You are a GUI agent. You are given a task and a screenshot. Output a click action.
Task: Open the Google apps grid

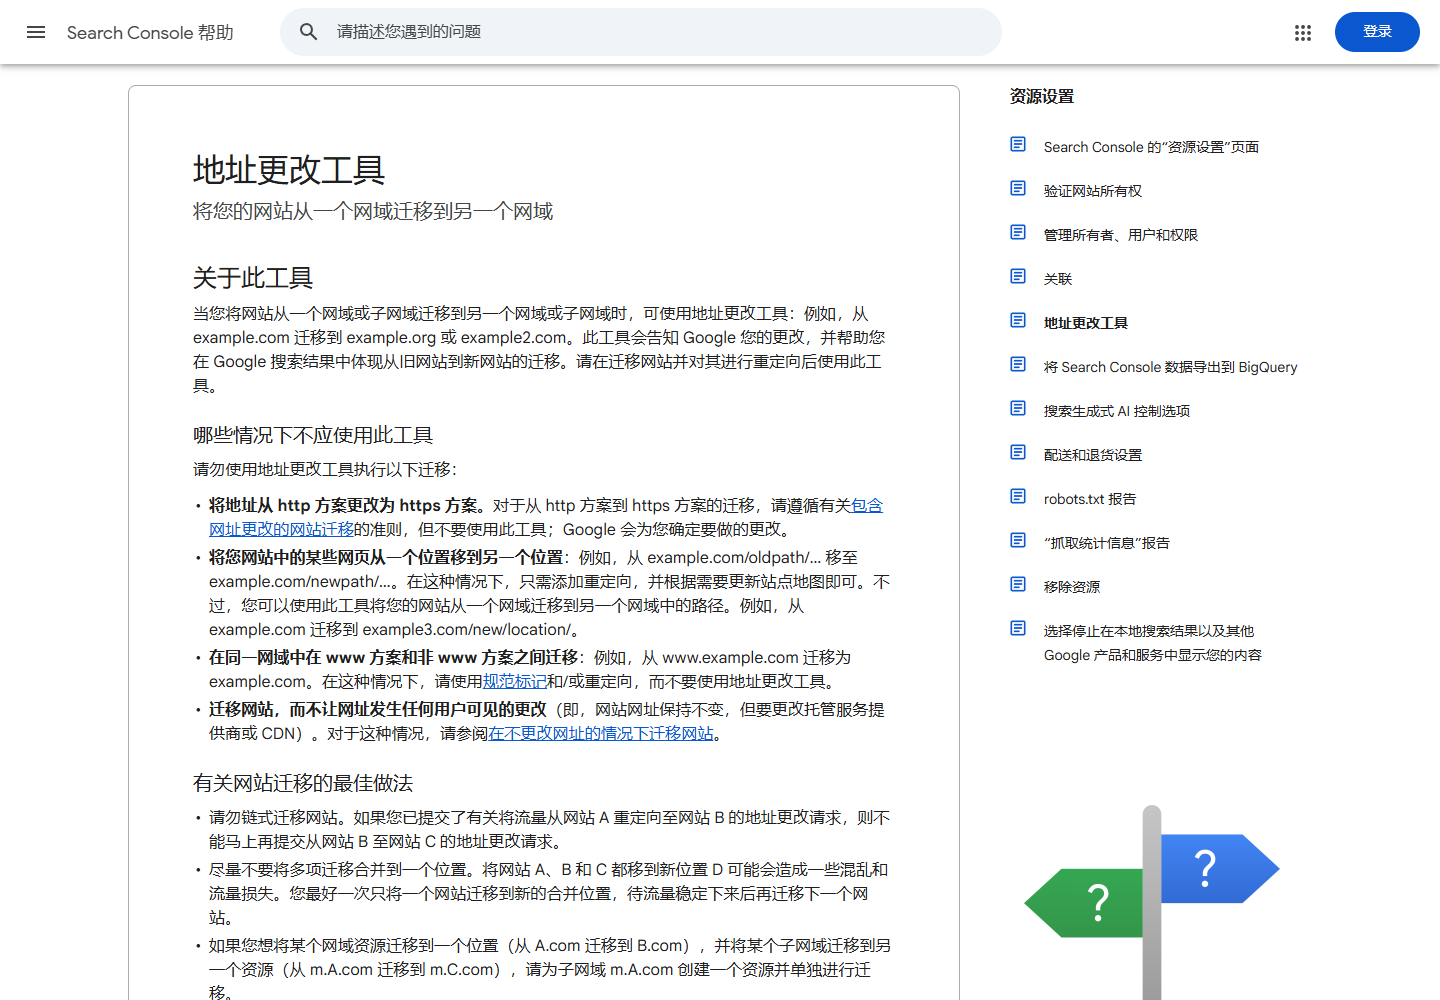pos(1303,33)
